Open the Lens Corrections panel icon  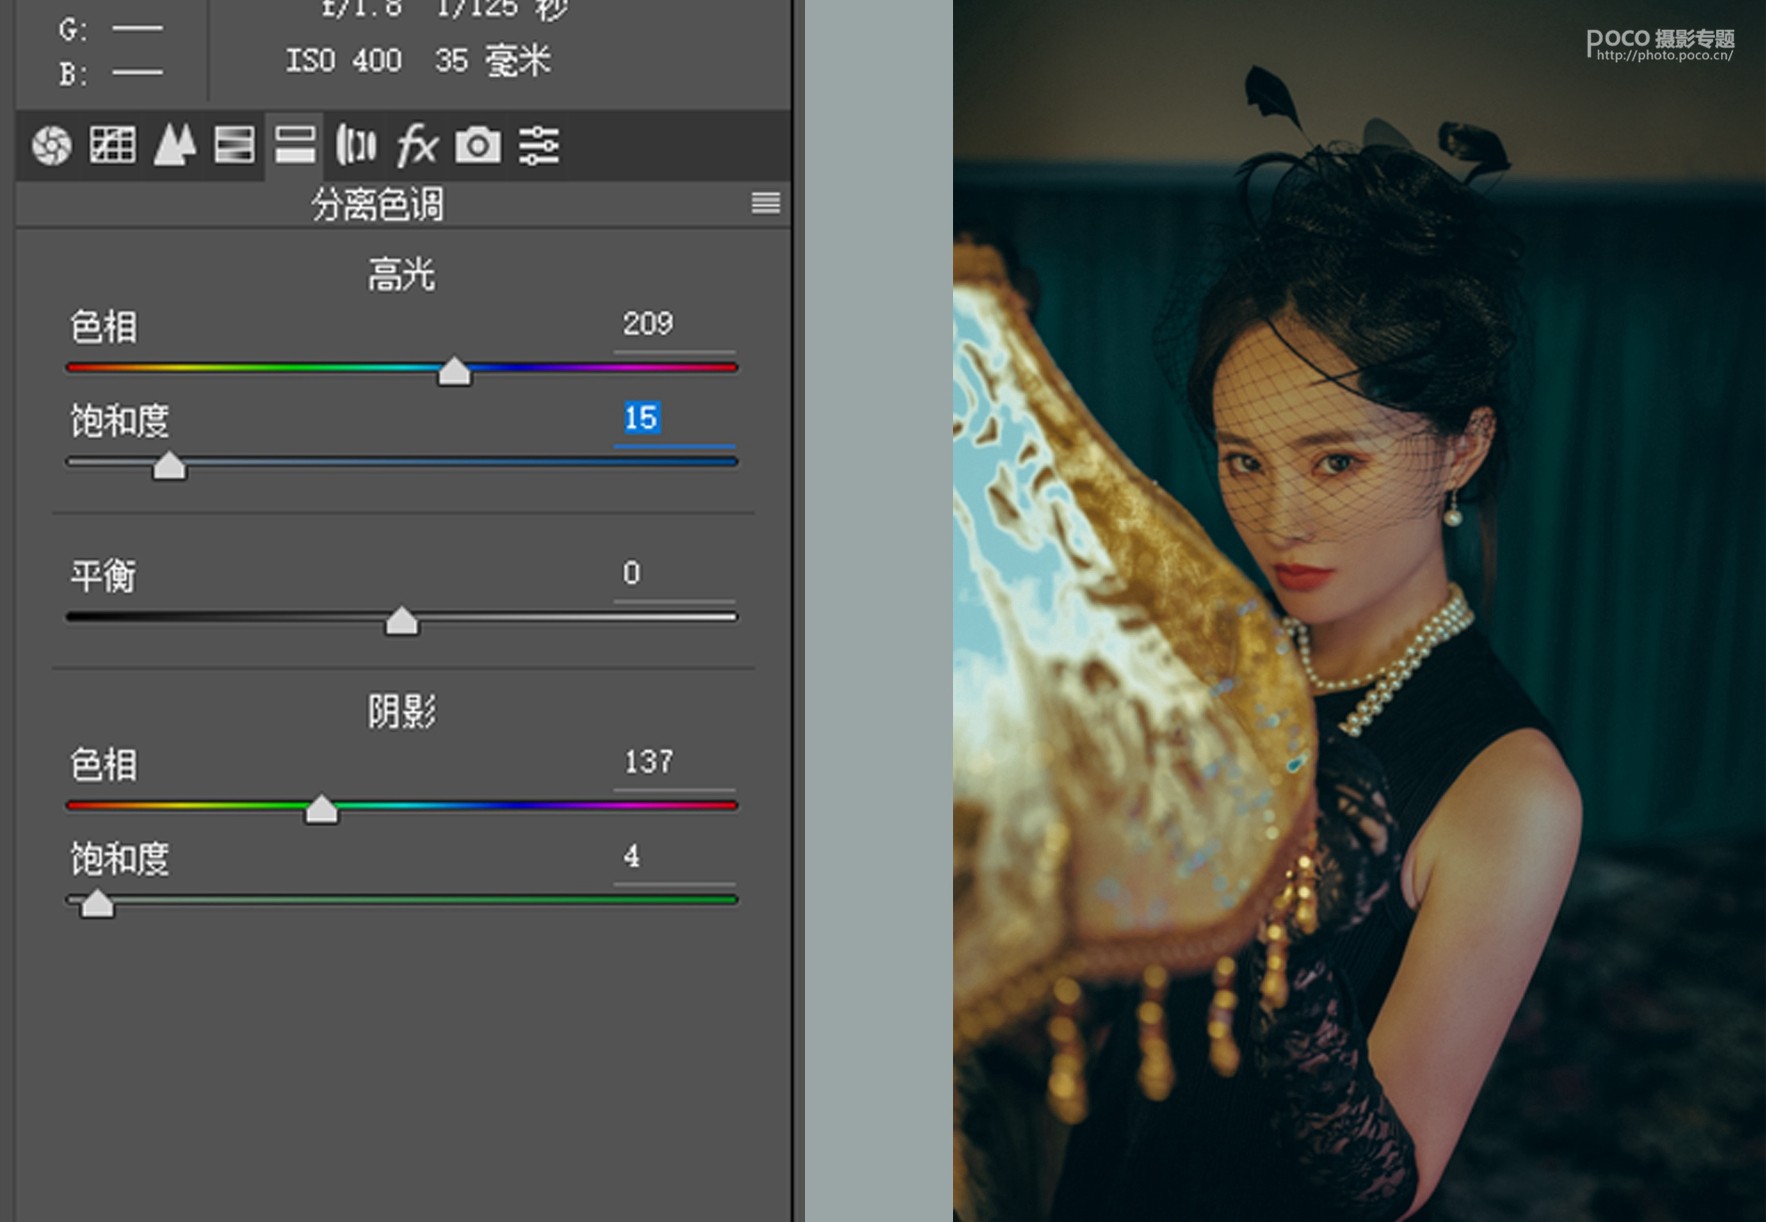tap(356, 146)
